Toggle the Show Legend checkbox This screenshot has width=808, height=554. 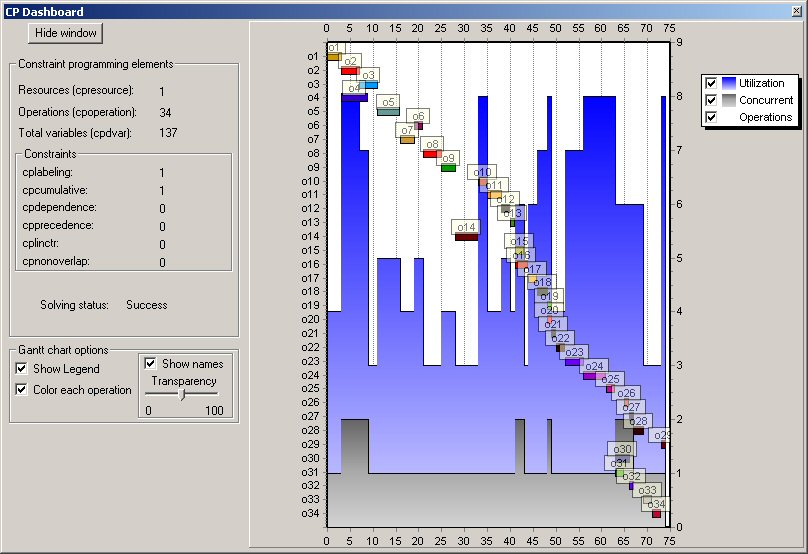point(22,369)
